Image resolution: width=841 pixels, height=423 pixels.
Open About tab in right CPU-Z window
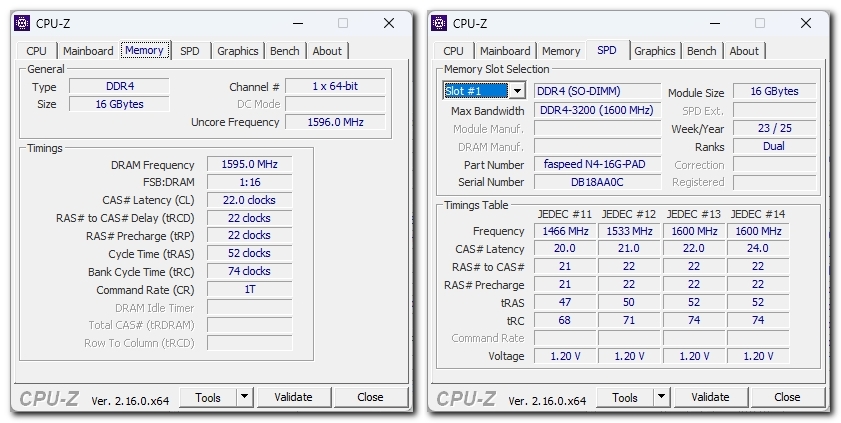744,51
